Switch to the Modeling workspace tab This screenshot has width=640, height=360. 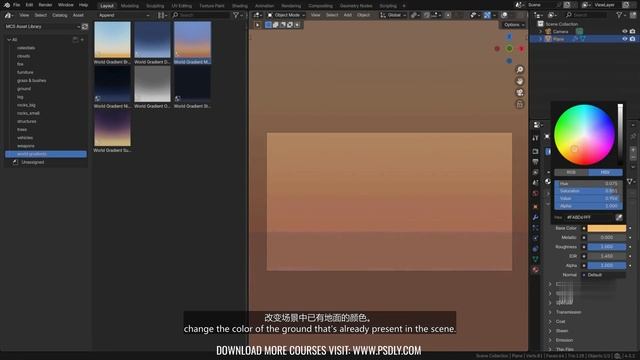pyautogui.click(x=130, y=6)
